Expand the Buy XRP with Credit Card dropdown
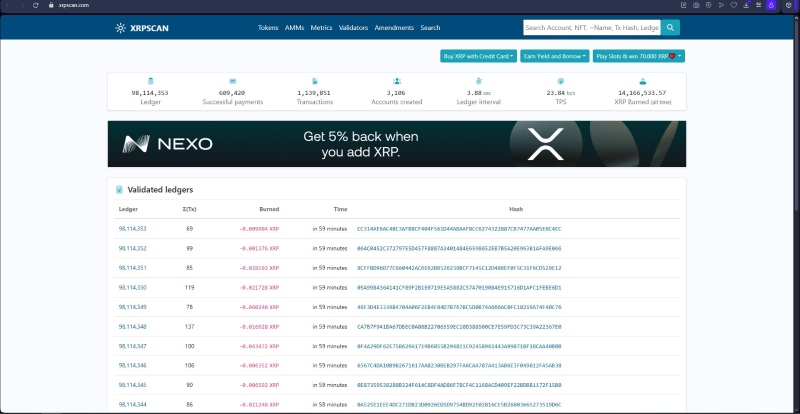The image size is (800, 414). (479, 56)
